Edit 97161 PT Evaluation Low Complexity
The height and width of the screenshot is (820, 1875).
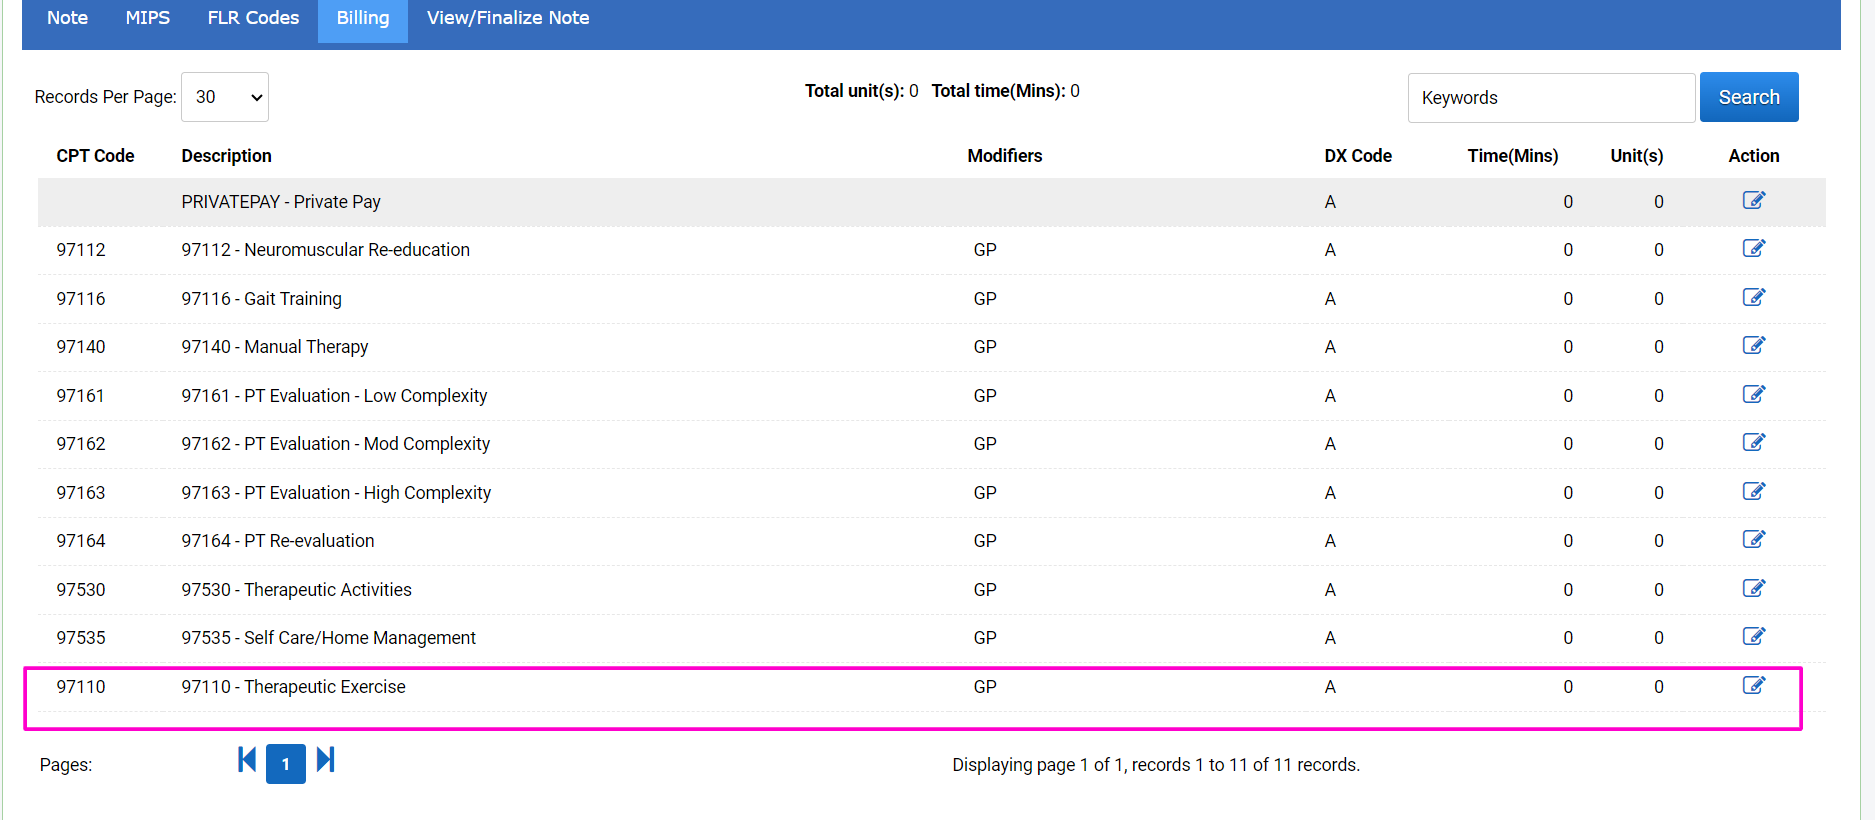tap(1753, 395)
